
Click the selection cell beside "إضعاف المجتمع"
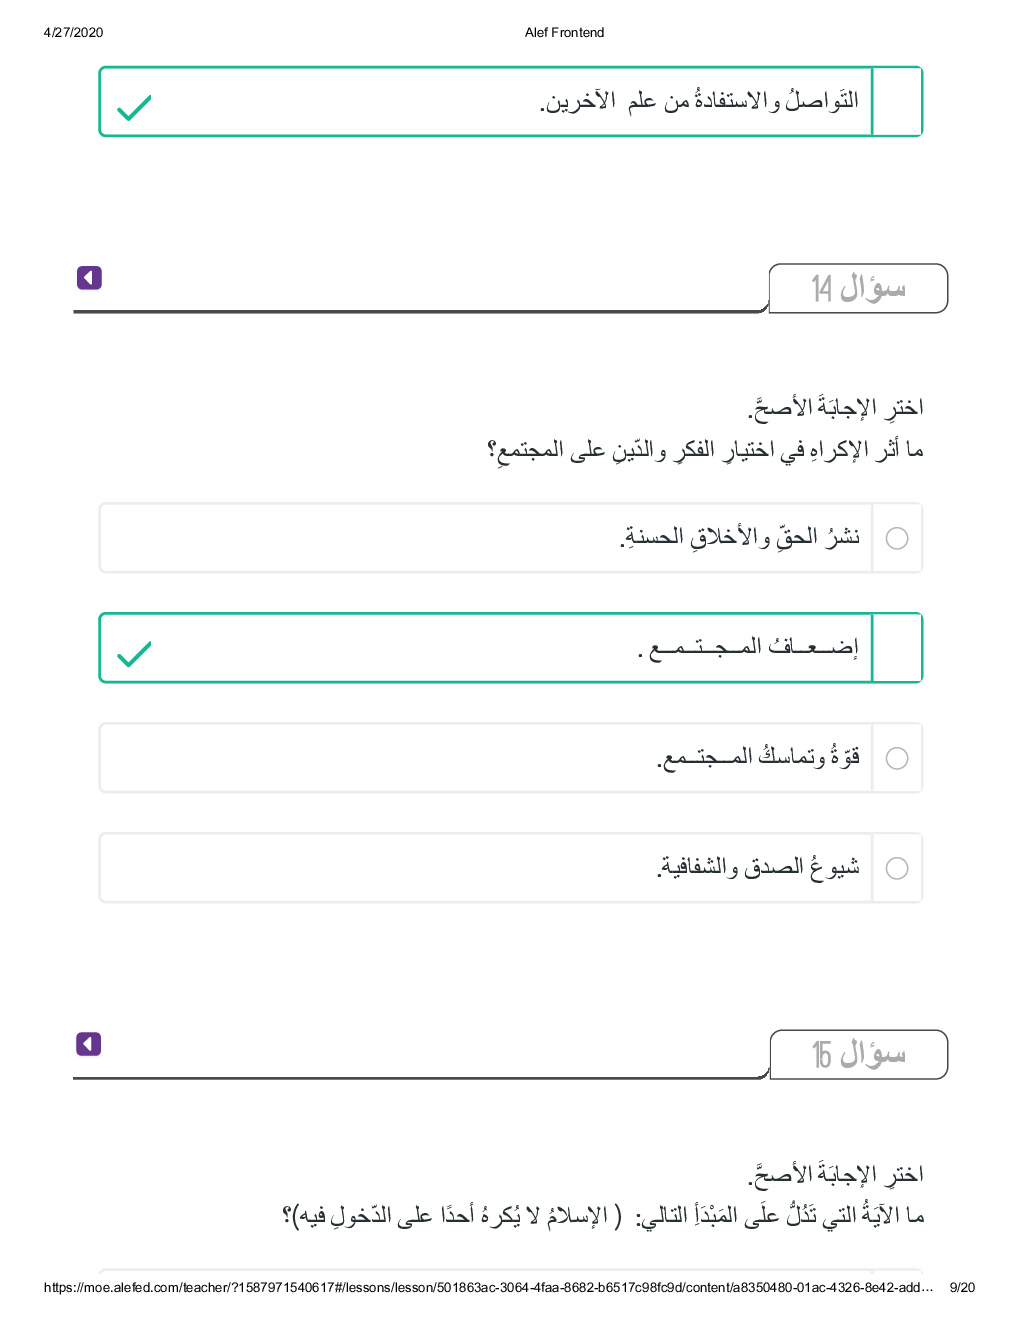tap(897, 649)
